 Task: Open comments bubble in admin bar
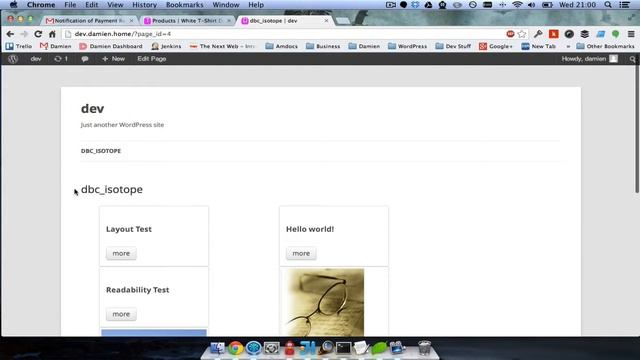pos(85,59)
